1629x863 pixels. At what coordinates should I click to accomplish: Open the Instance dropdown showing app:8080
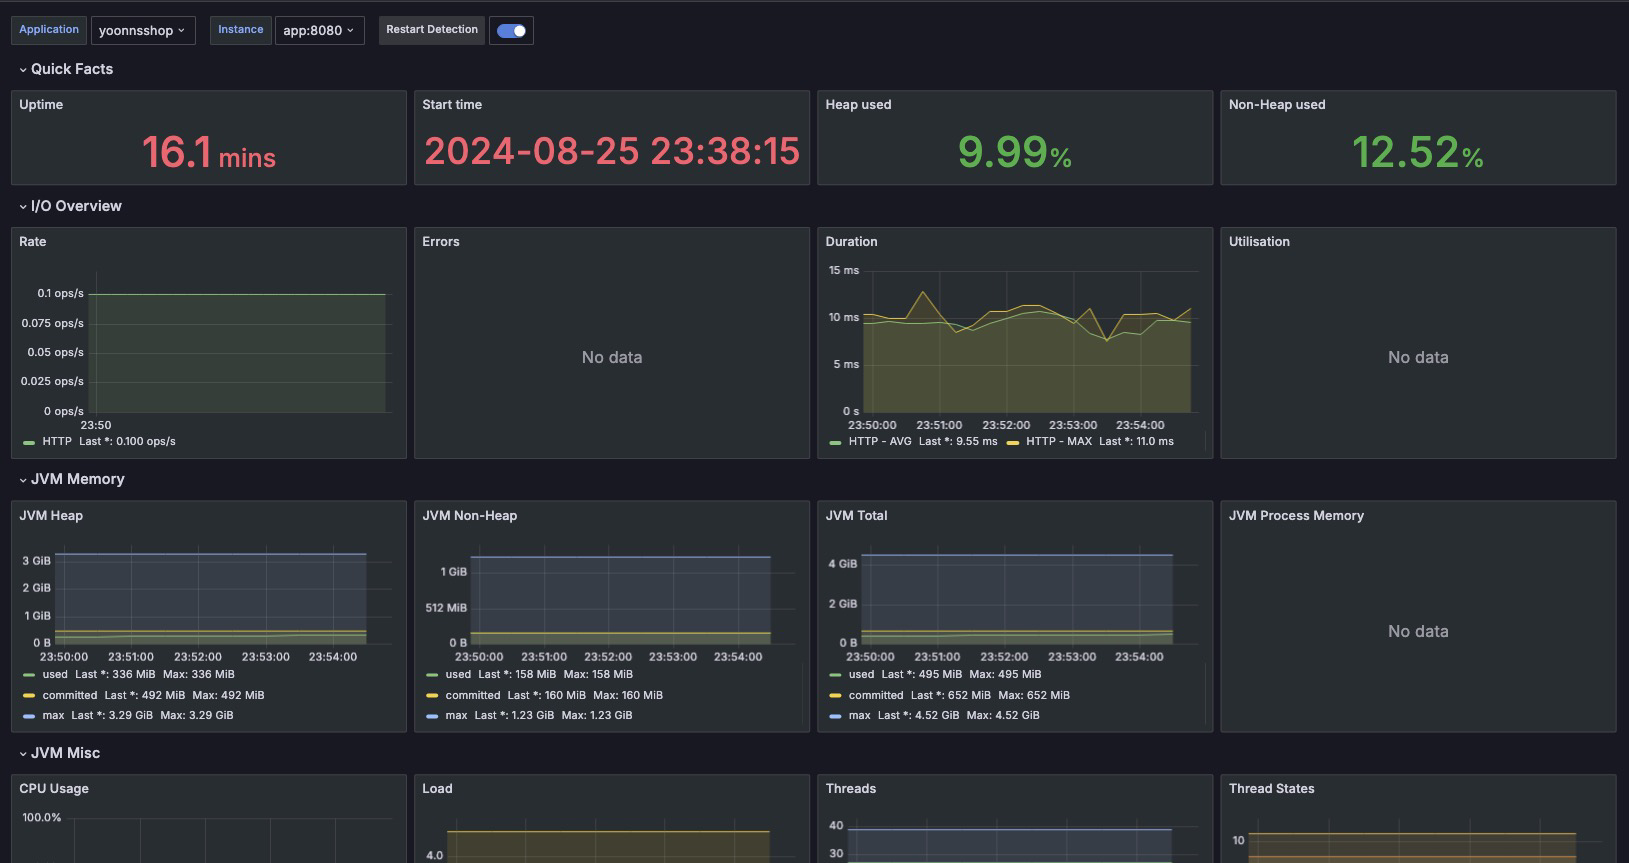[x=319, y=30]
